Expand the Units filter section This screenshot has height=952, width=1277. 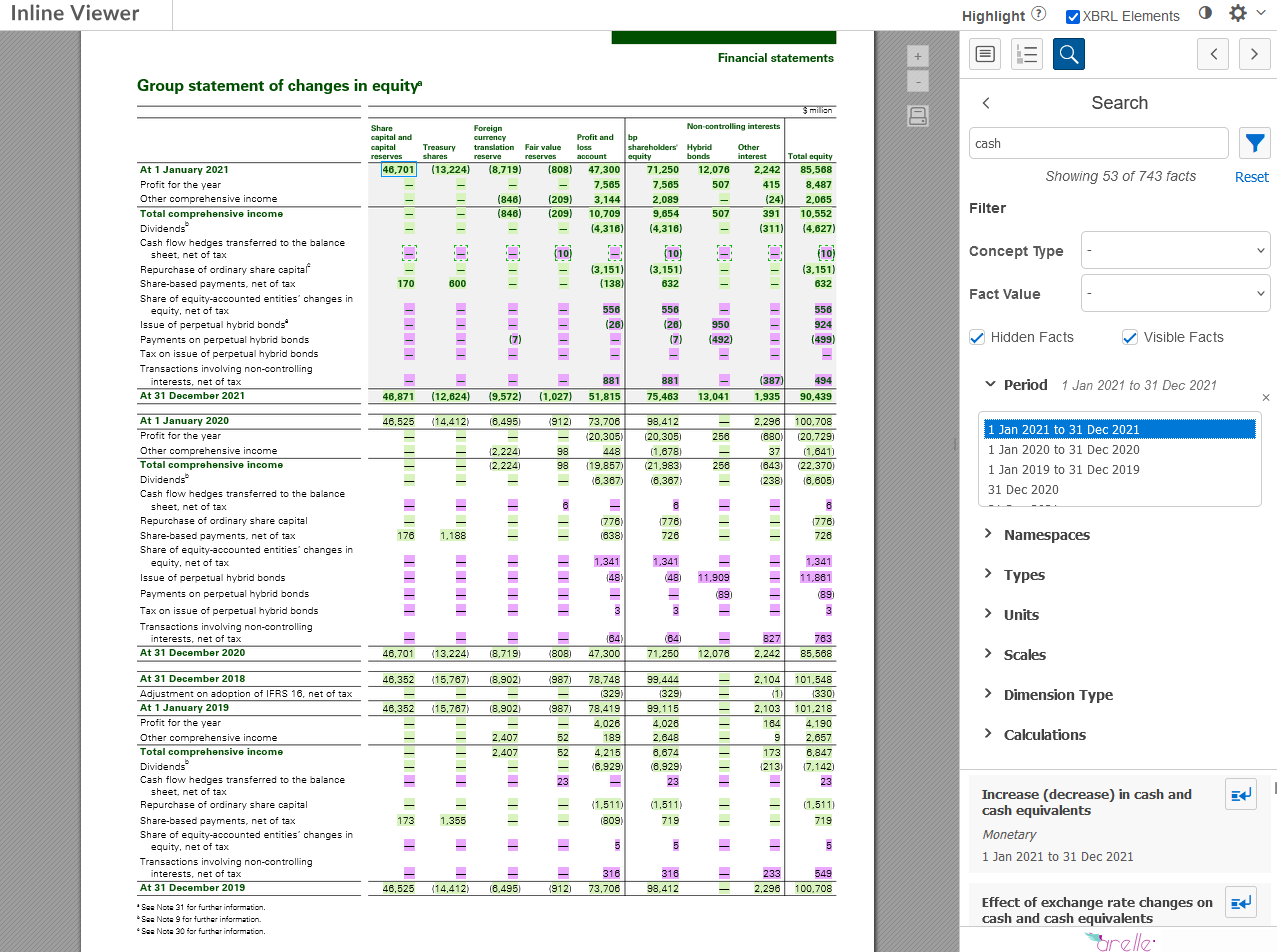(x=1011, y=615)
